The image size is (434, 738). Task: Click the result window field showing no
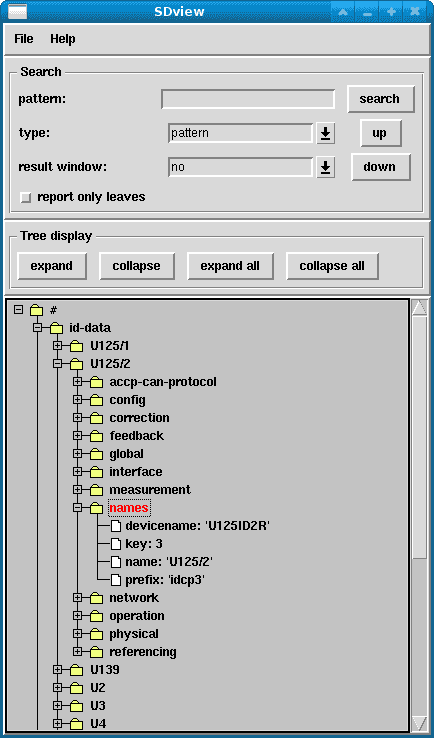tap(241, 167)
